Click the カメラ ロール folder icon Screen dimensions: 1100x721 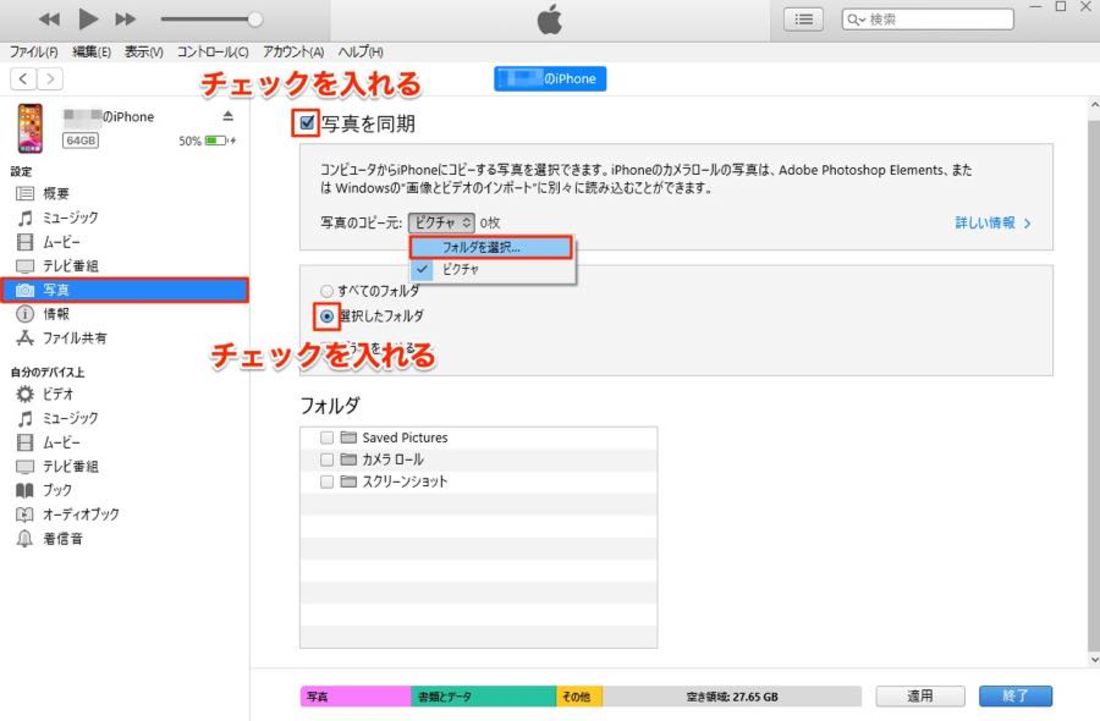pos(349,459)
